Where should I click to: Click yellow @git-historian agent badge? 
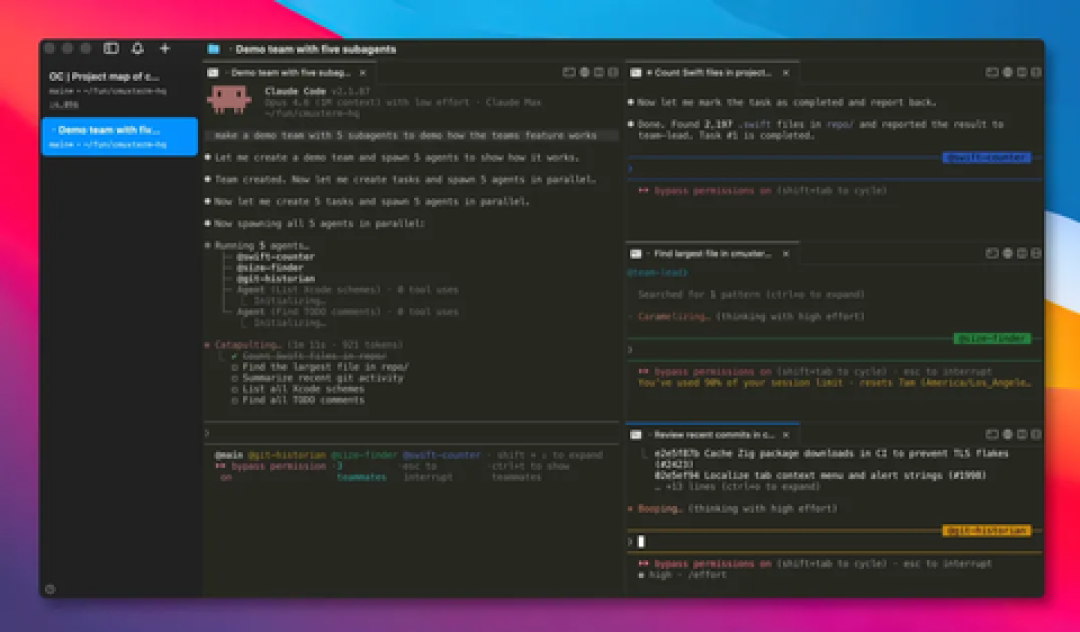tap(986, 530)
